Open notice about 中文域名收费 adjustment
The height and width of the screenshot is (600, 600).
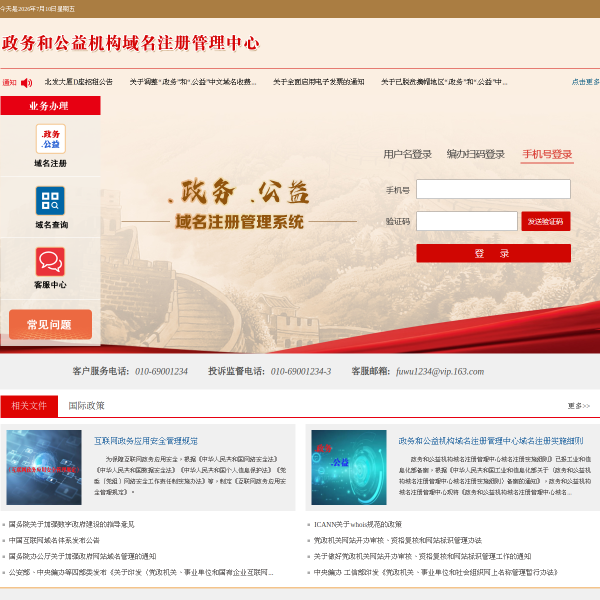(x=193, y=82)
